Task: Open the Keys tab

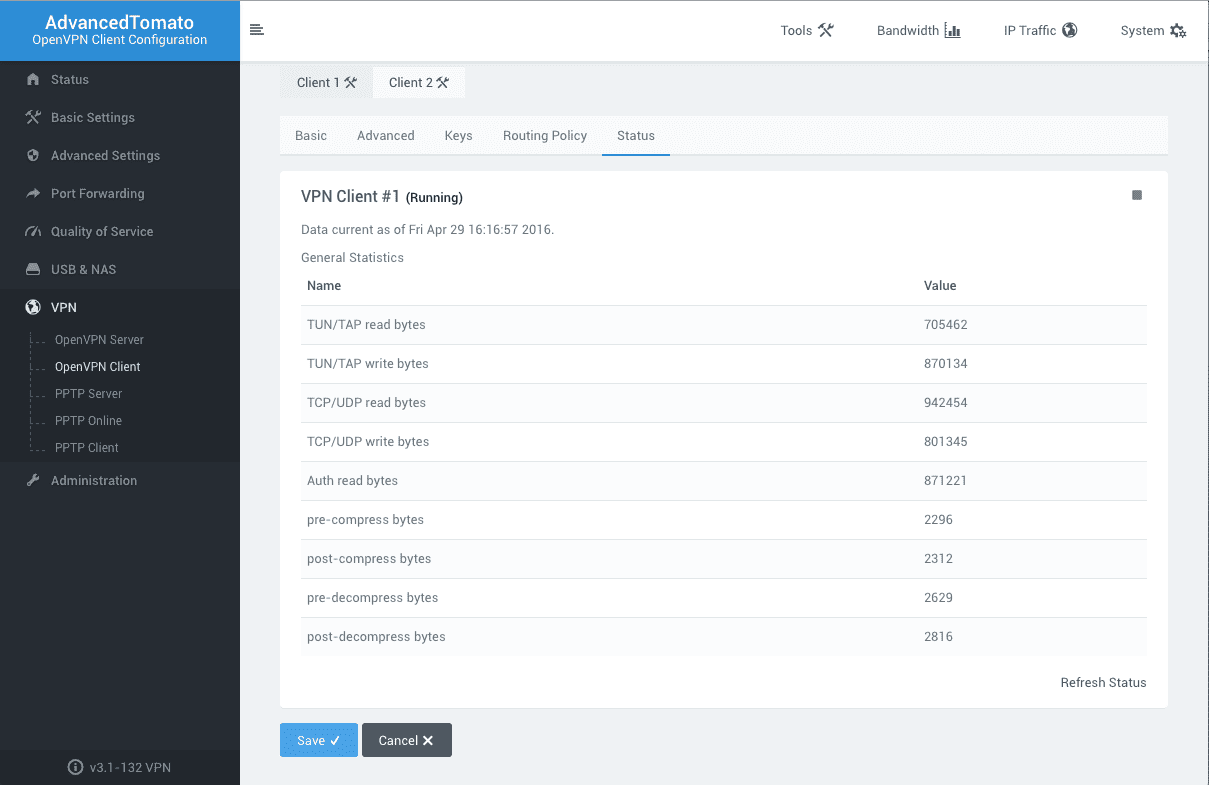Action: [458, 136]
